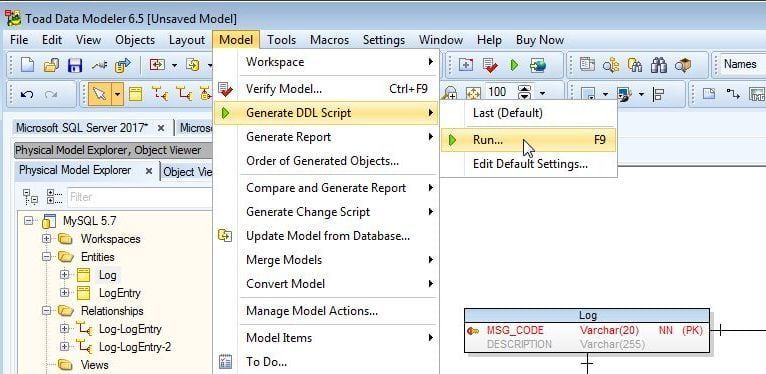
Task: Open the Buy Now menu
Action: (540, 40)
